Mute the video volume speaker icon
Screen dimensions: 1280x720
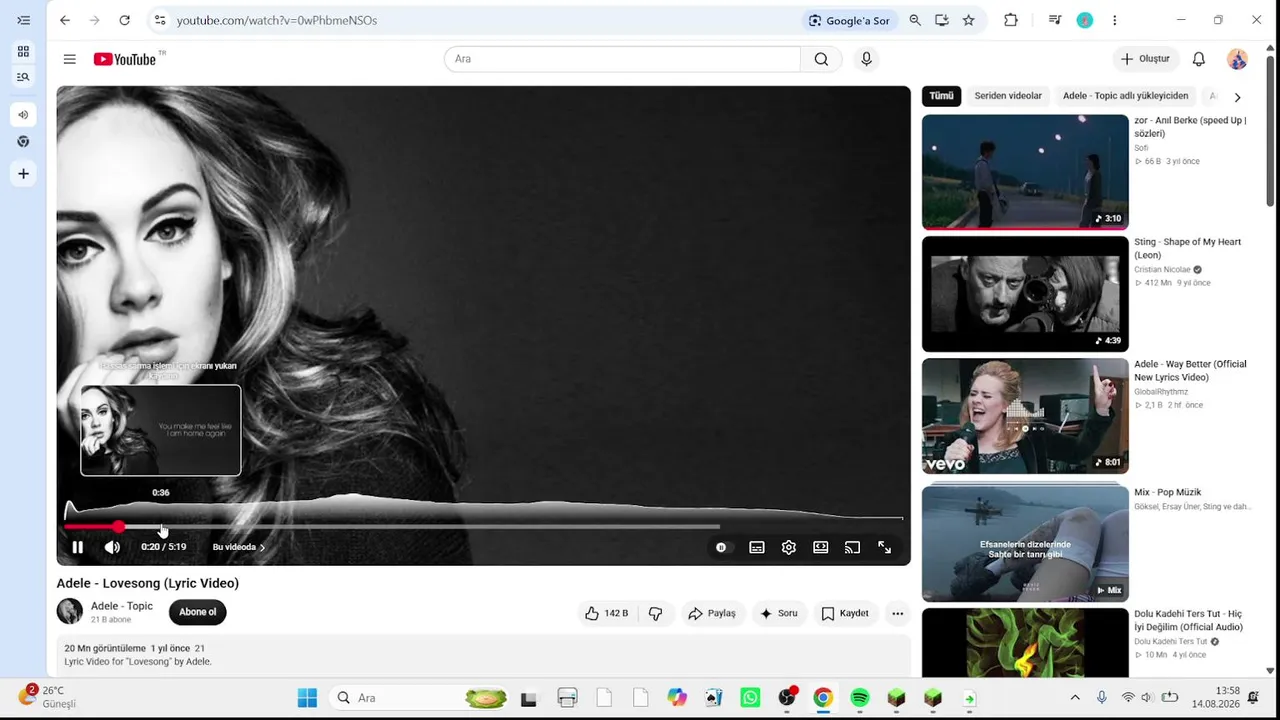[112, 547]
